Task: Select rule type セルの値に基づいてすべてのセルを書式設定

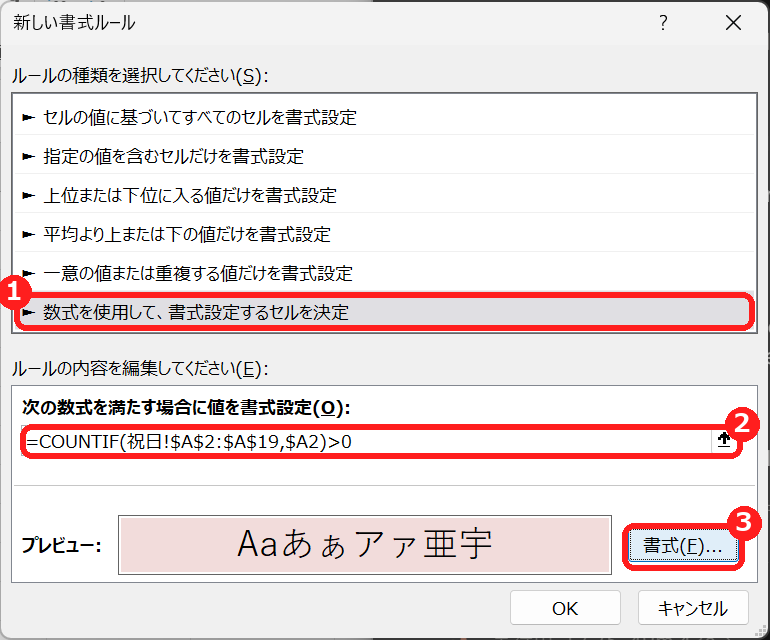Action: (x=384, y=117)
